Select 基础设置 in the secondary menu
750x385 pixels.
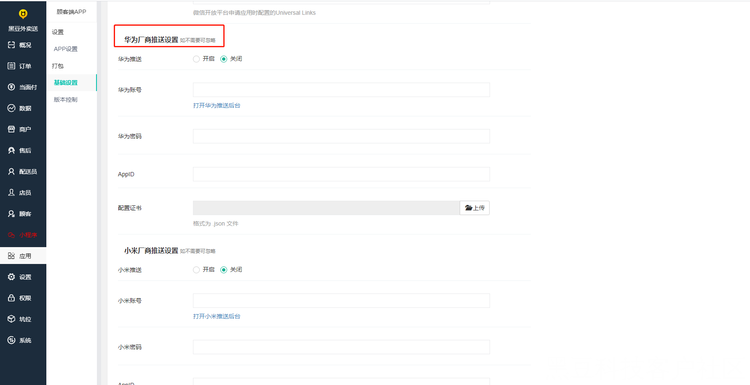pyautogui.click(x=66, y=82)
